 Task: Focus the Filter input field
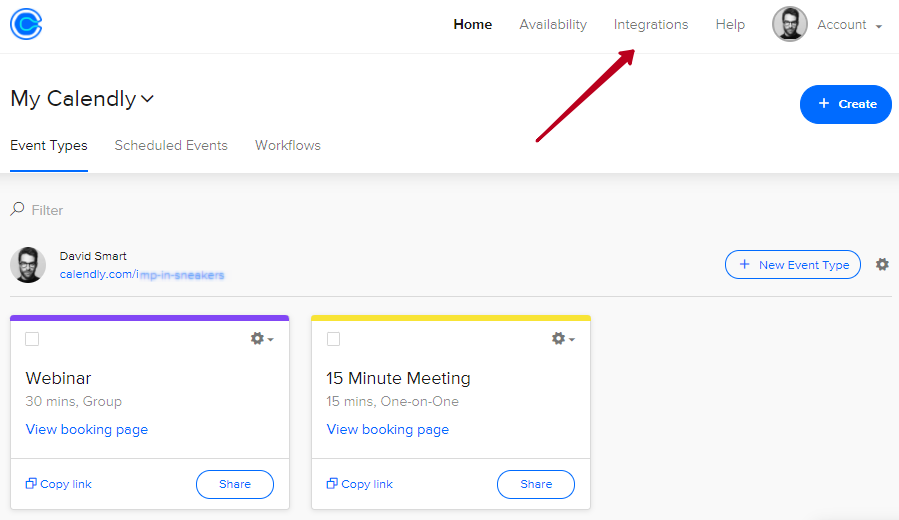(47, 210)
